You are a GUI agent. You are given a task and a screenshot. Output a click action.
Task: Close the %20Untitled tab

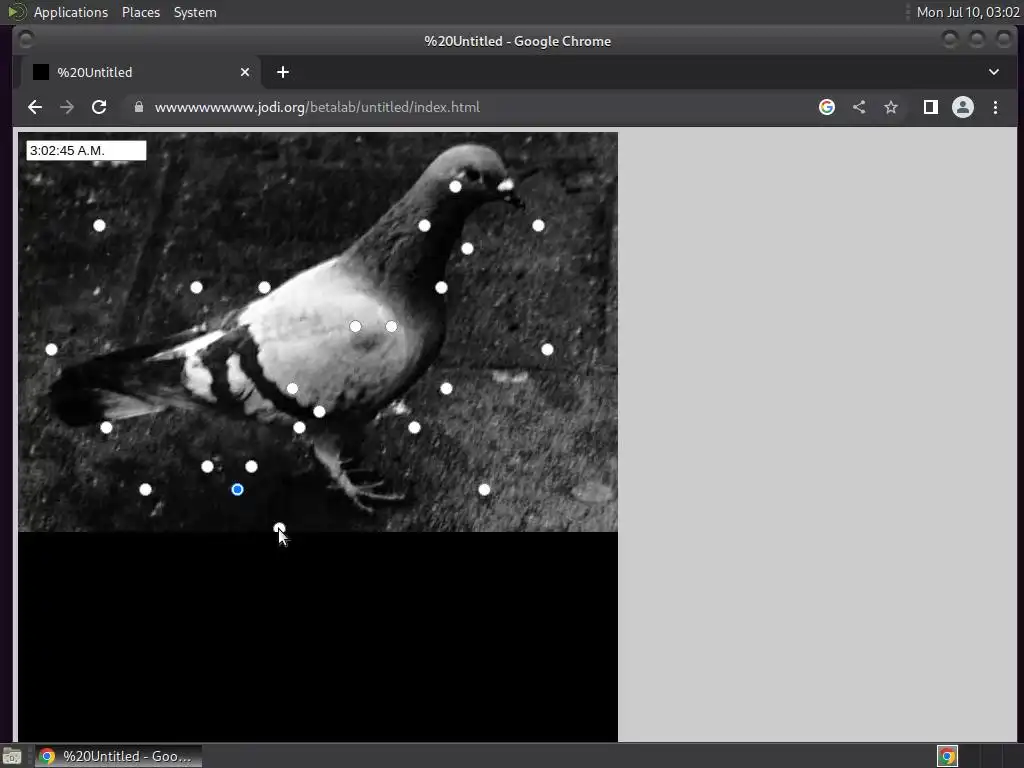coord(245,72)
